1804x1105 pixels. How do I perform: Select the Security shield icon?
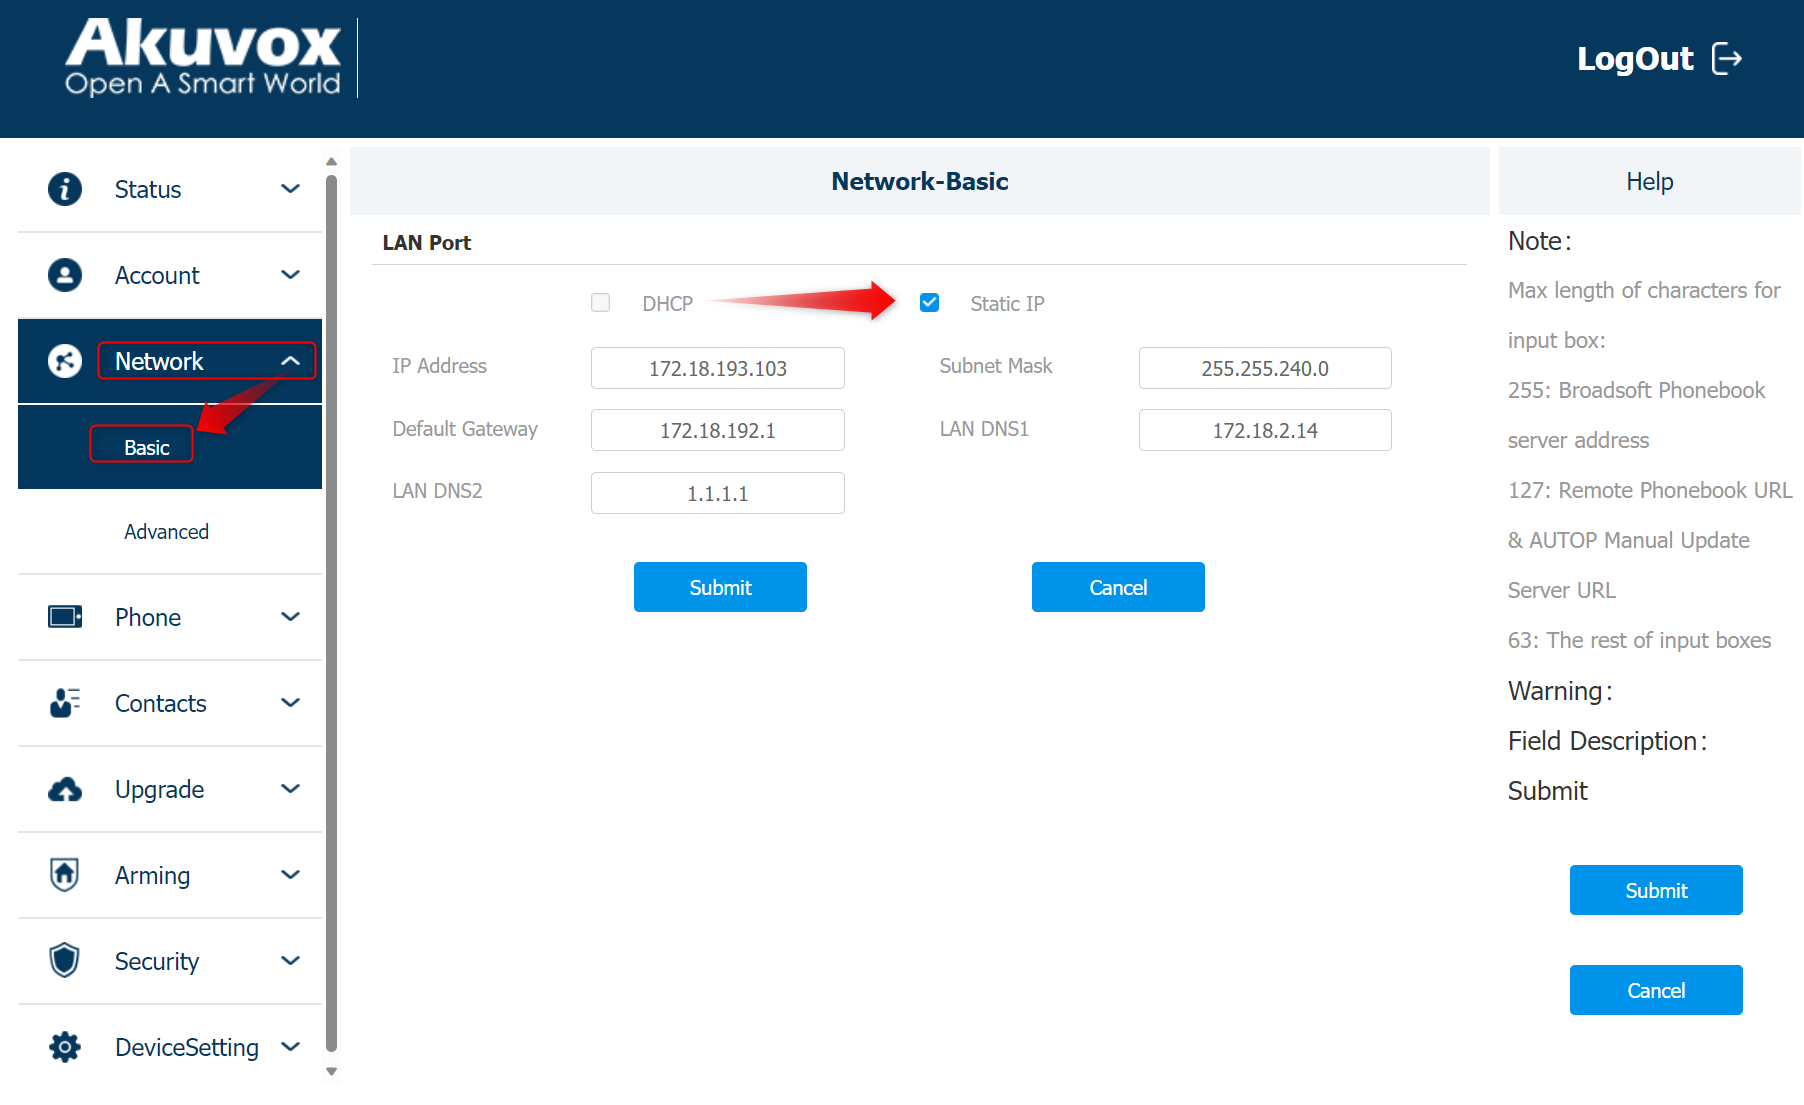64,961
